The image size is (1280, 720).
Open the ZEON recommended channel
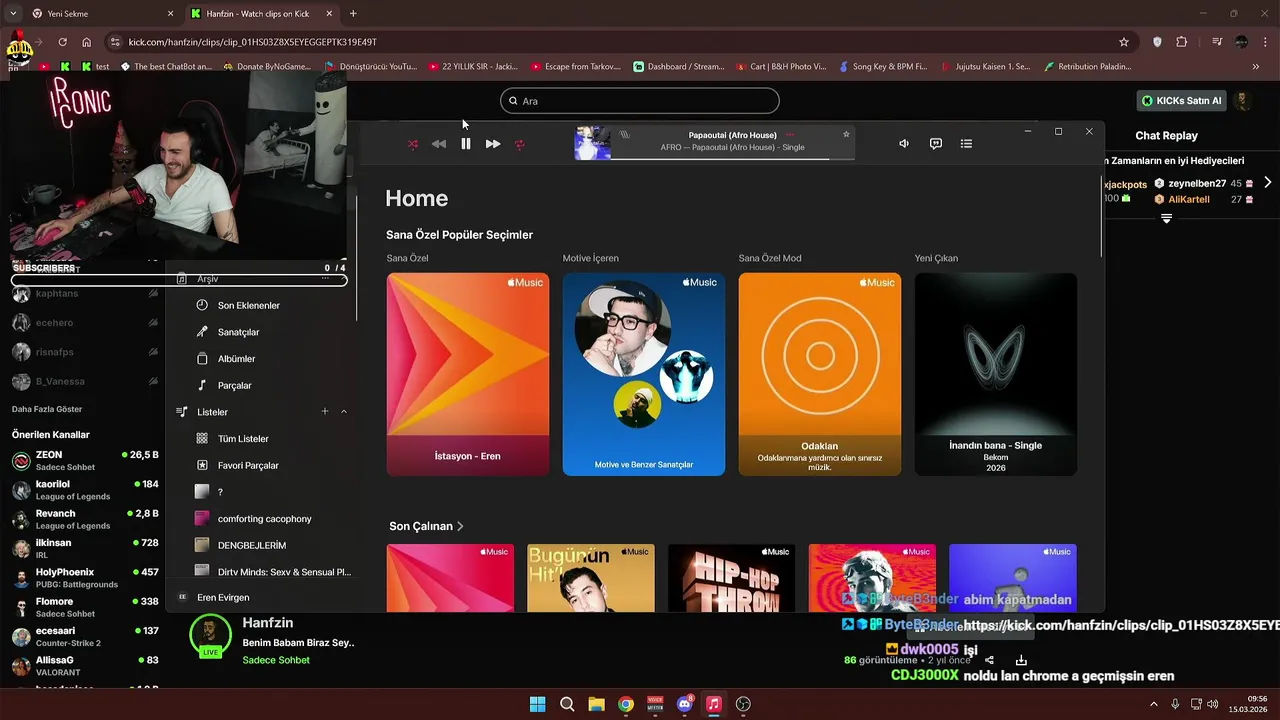click(84, 461)
